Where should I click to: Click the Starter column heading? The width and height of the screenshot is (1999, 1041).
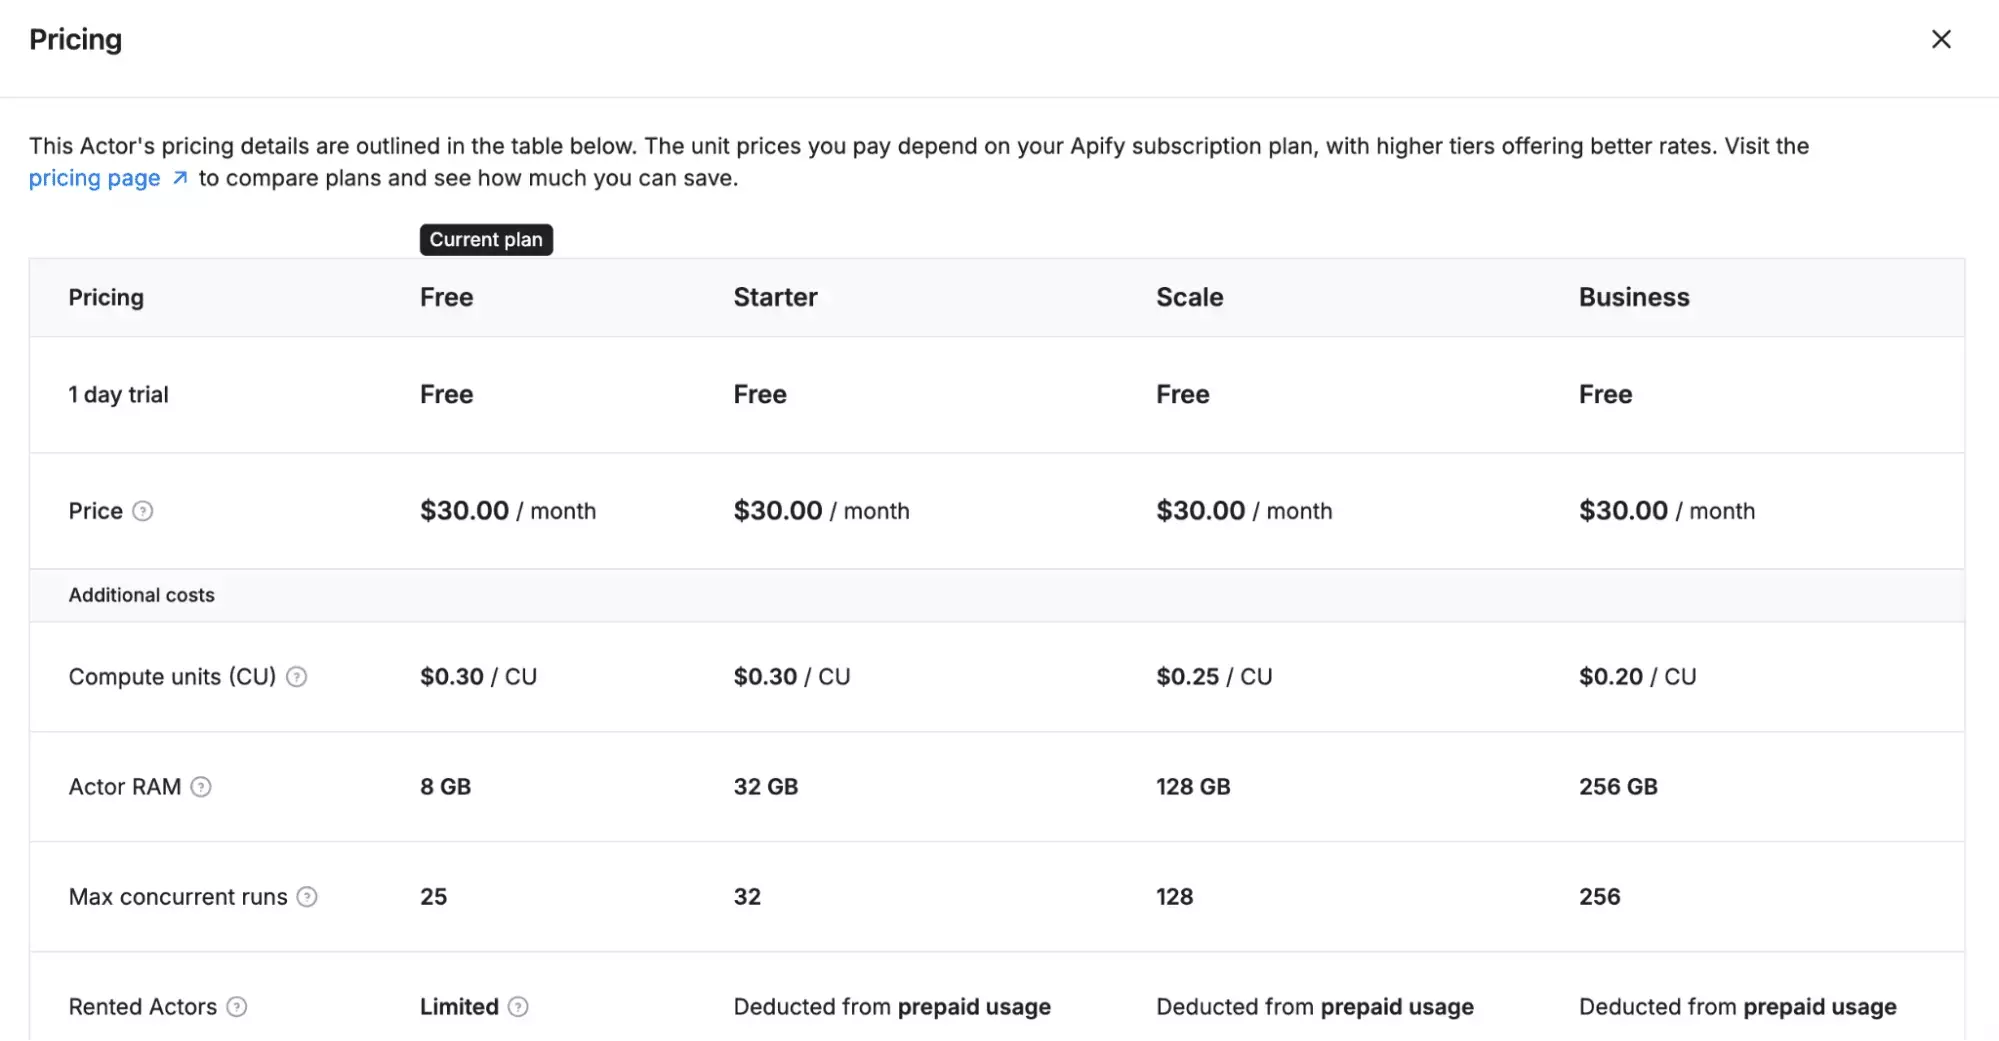tap(775, 297)
